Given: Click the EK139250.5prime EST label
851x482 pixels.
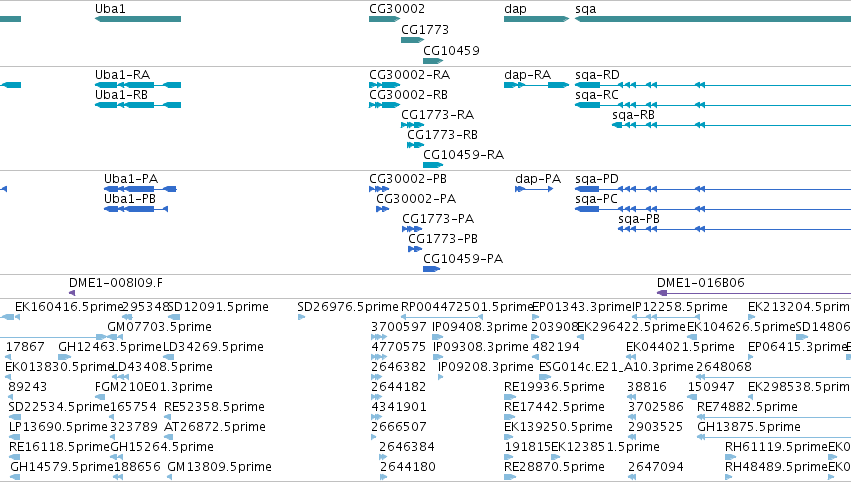Looking at the screenshot, I should point(558,427).
